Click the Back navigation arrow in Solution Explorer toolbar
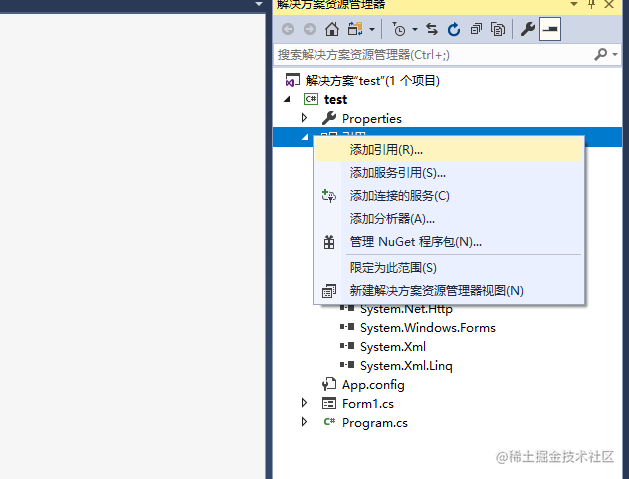This screenshot has height=479, width=629. tap(288, 29)
